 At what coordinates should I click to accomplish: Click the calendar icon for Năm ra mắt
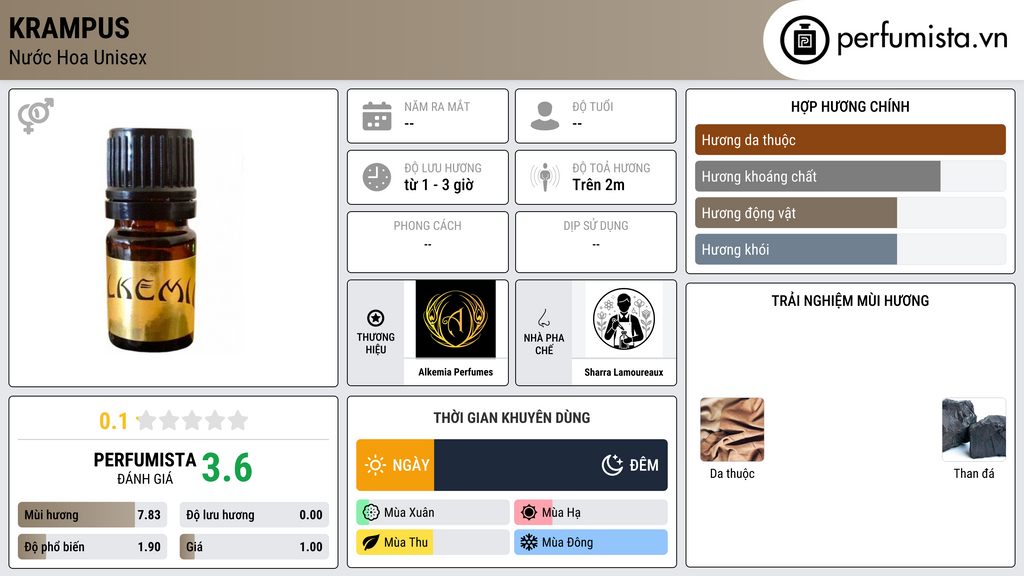pos(377,116)
